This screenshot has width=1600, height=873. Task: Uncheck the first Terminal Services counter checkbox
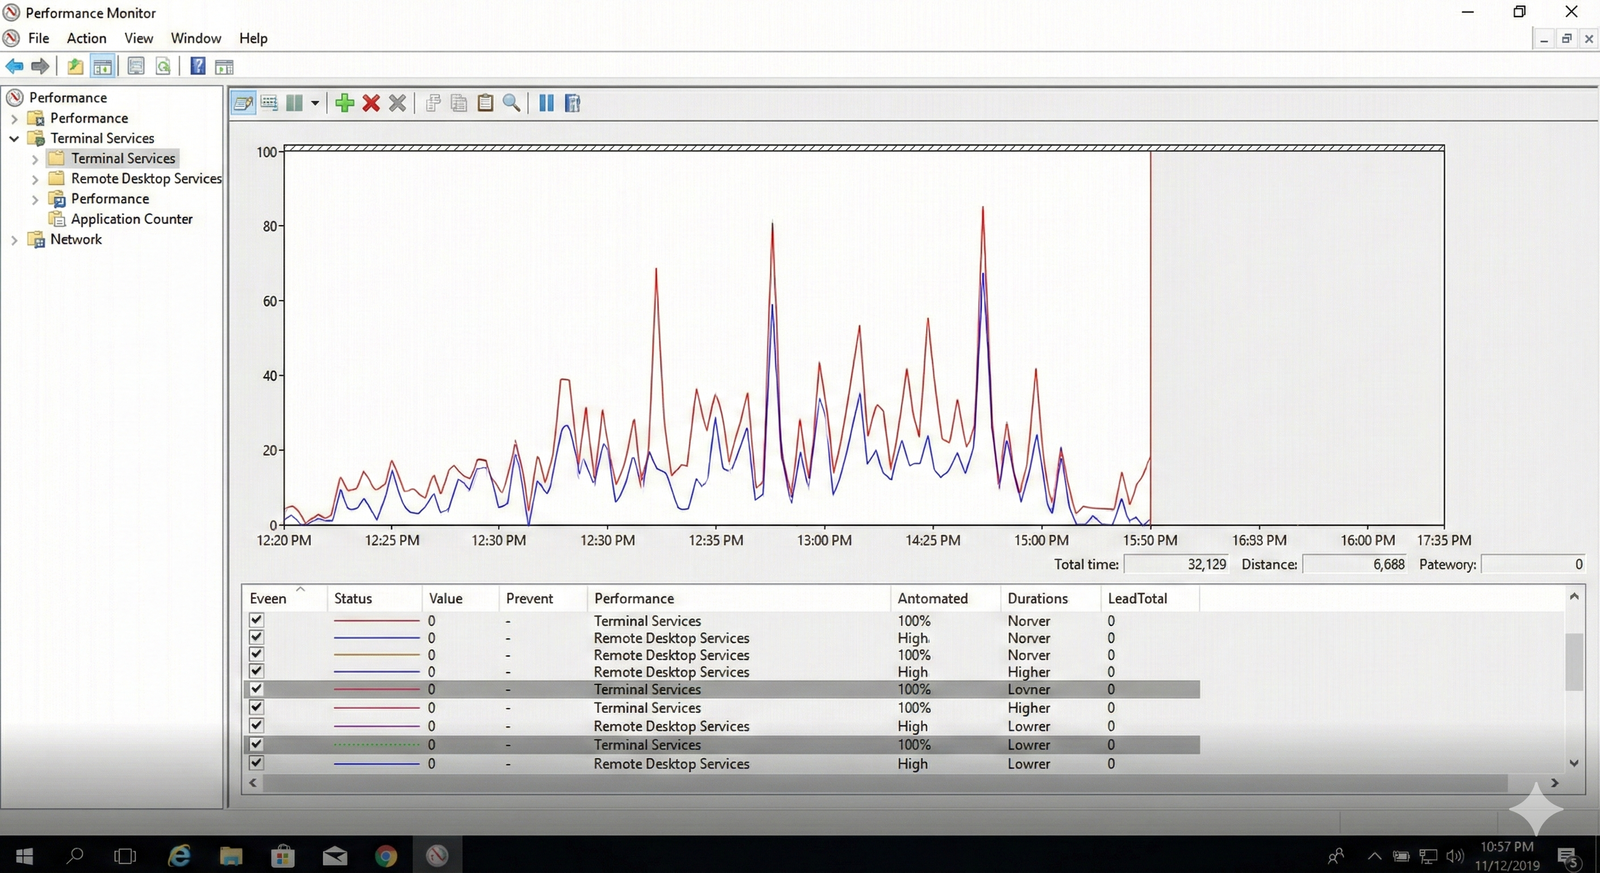pyautogui.click(x=257, y=620)
